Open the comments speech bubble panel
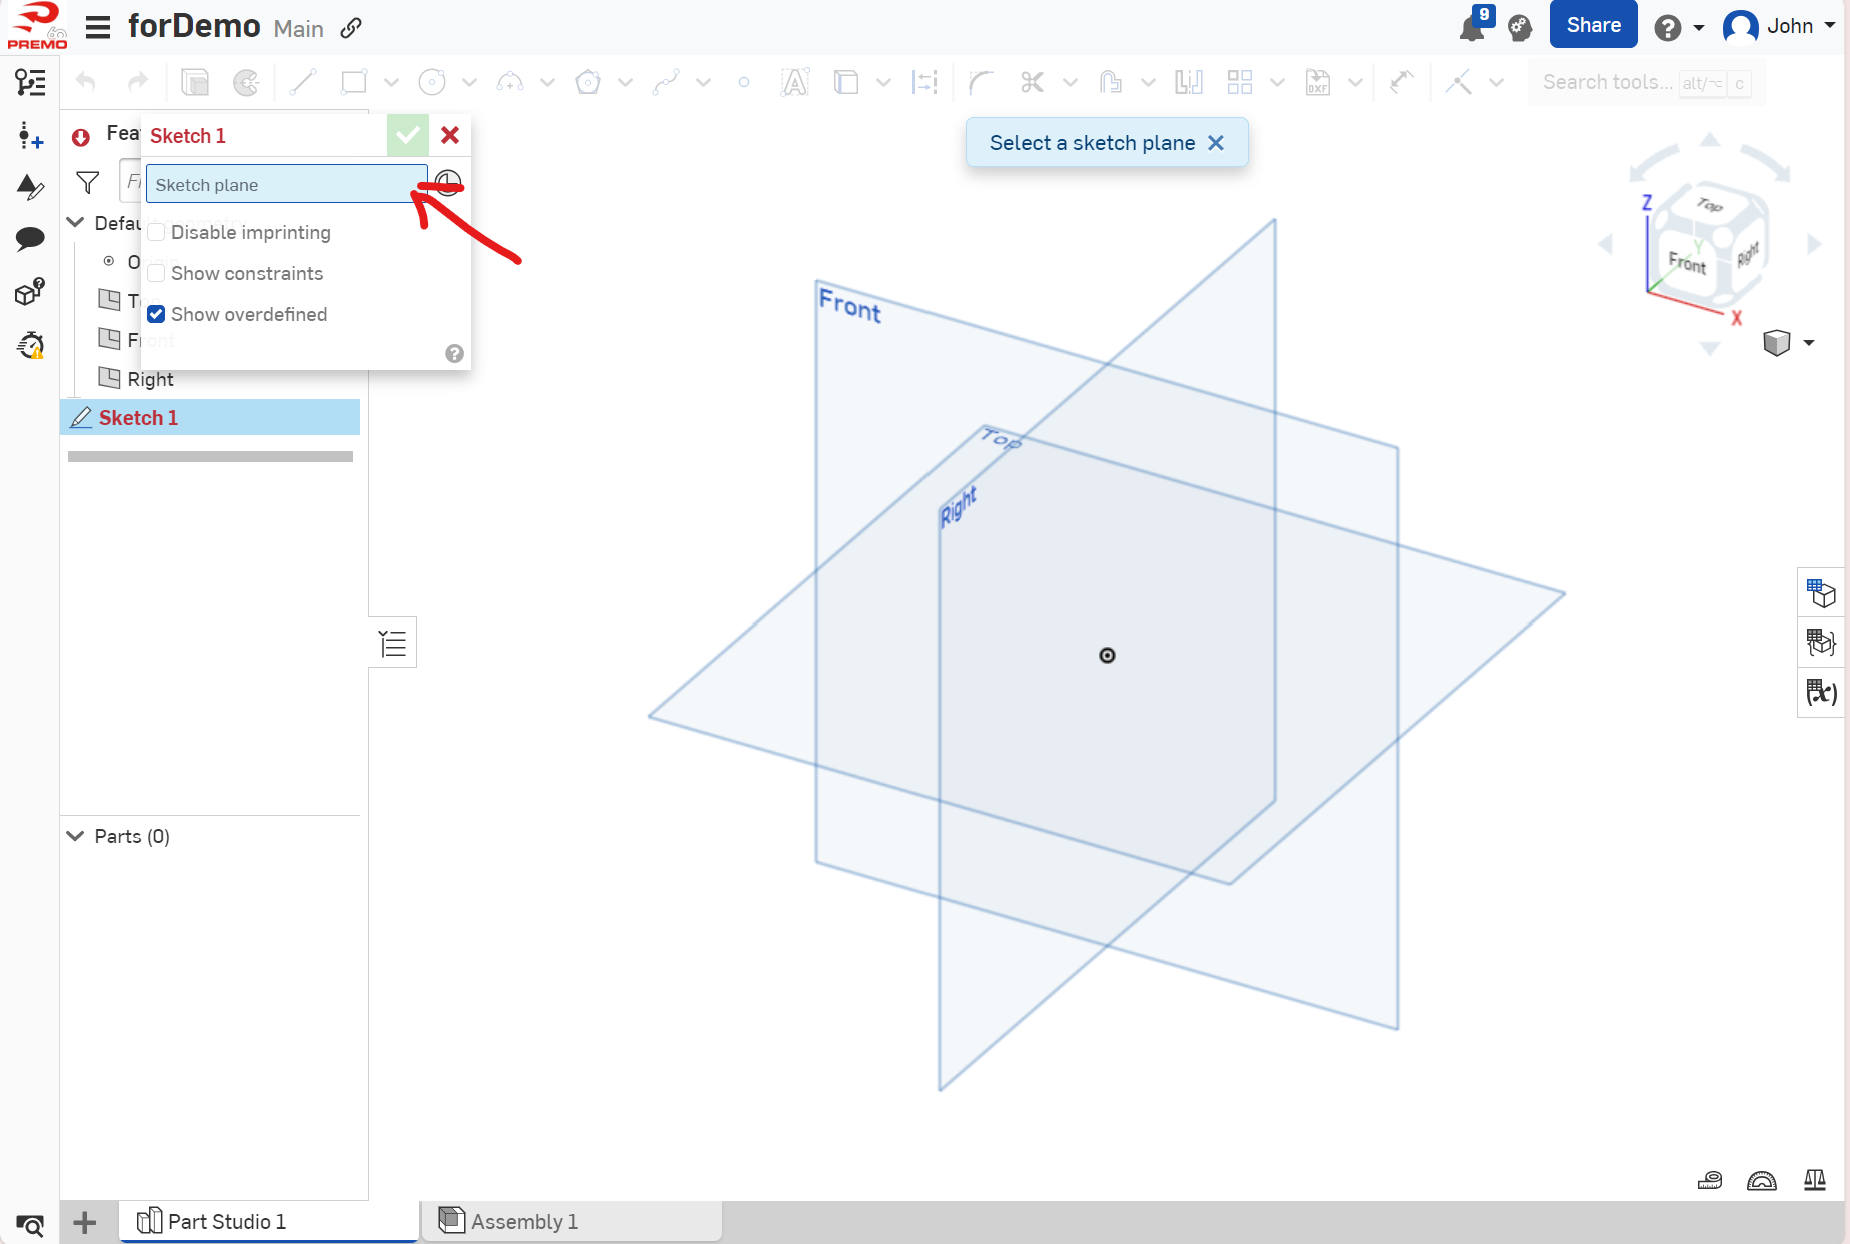The height and width of the screenshot is (1244, 1850). pyautogui.click(x=30, y=238)
